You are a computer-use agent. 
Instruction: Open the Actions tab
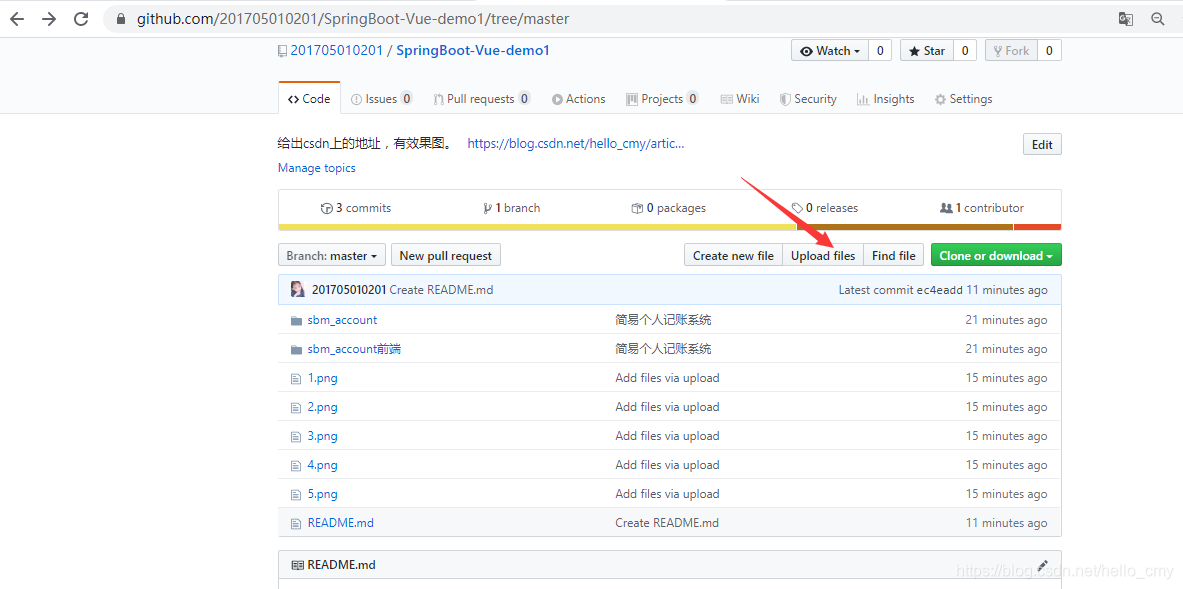click(x=578, y=99)
